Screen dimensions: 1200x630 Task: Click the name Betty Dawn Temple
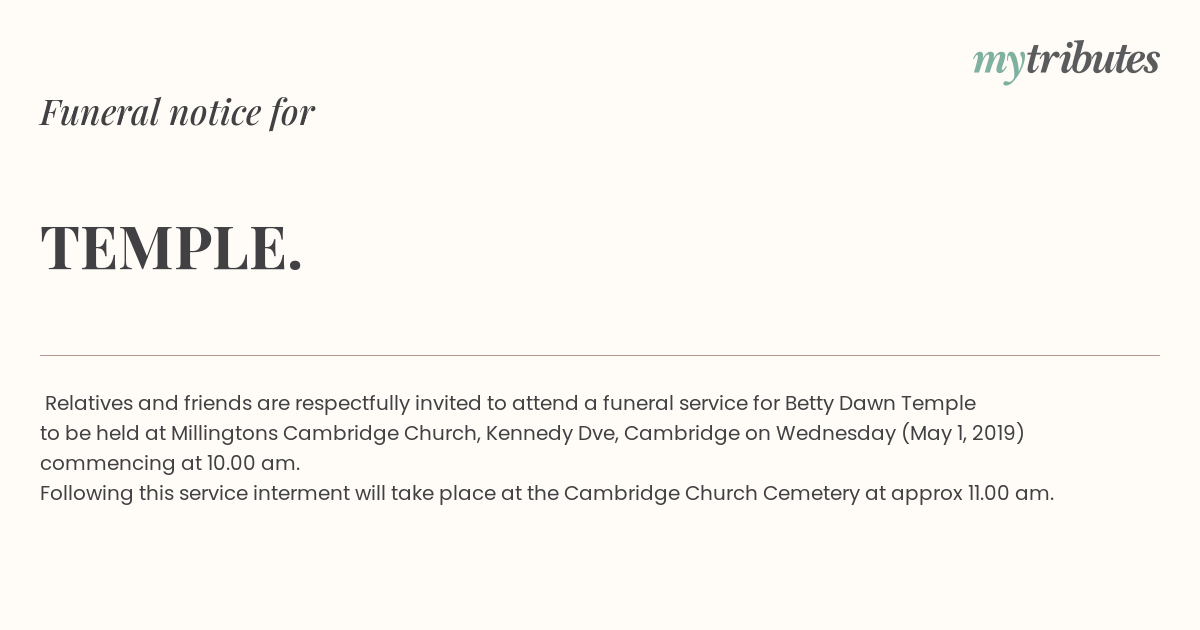tap(880, 404)
